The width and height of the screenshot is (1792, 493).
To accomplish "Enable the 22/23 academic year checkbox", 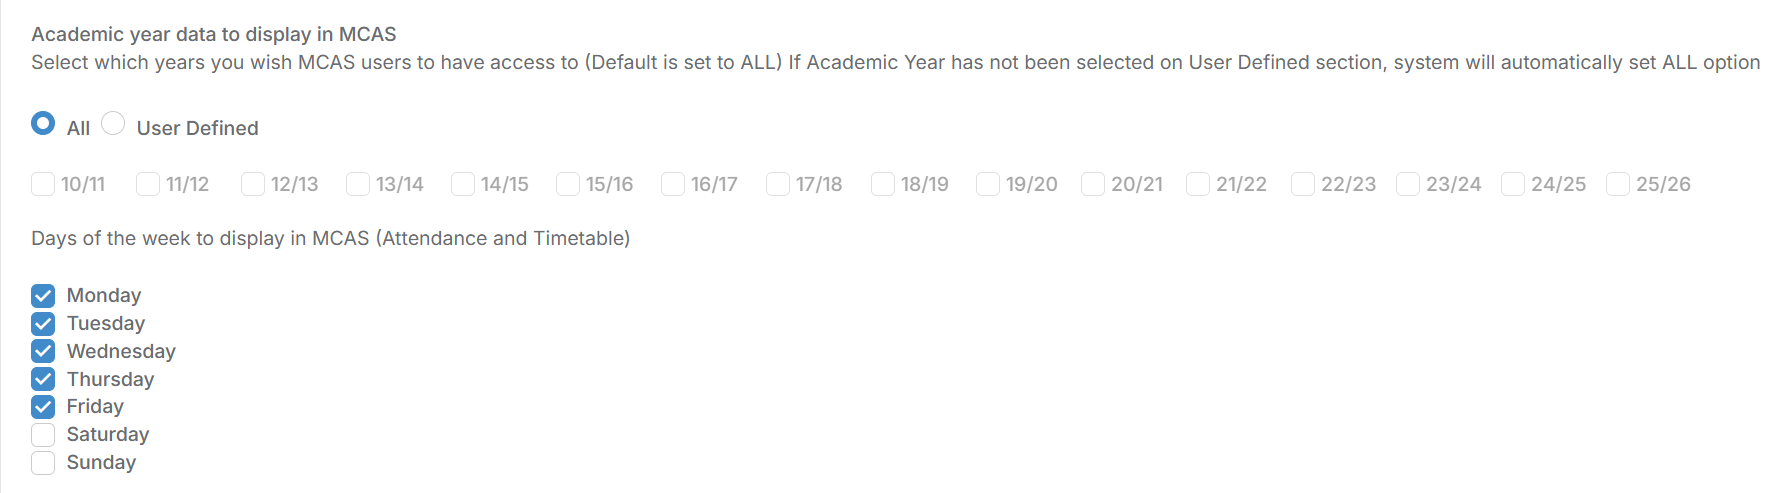I will tap(1303, 184).
